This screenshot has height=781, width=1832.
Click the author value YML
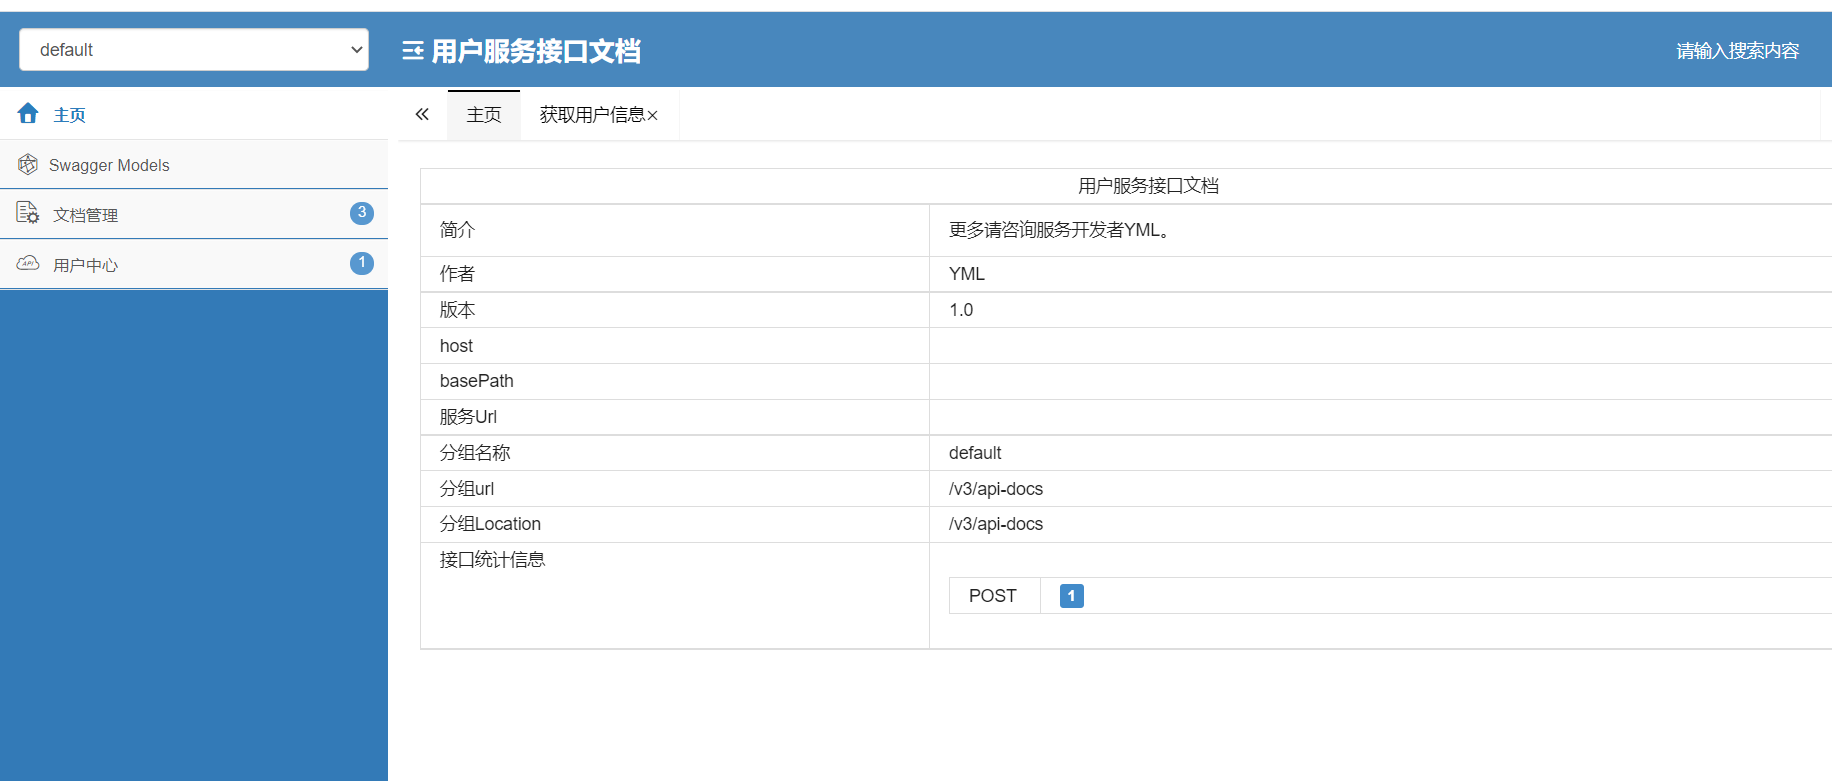click(x=967, y=274)
